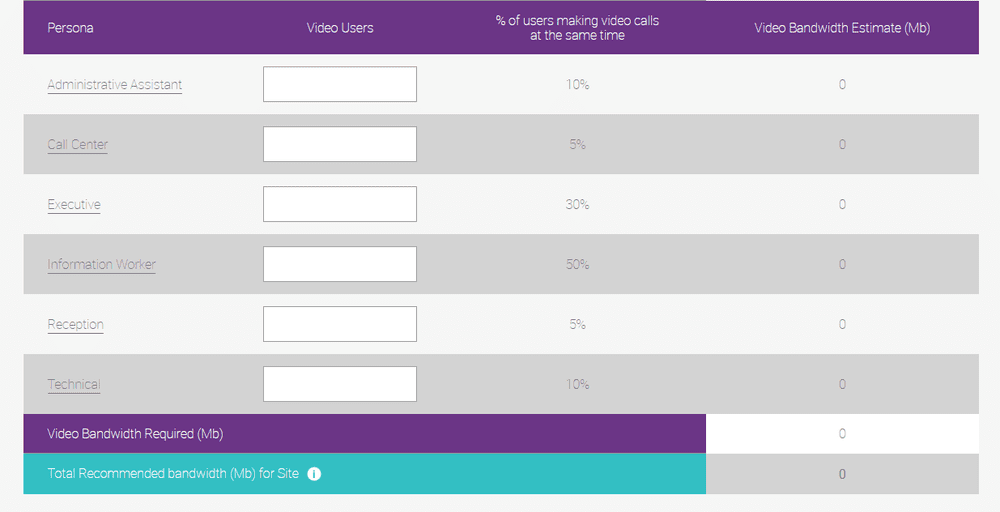Click the Video Users column header

coord(340,28)
